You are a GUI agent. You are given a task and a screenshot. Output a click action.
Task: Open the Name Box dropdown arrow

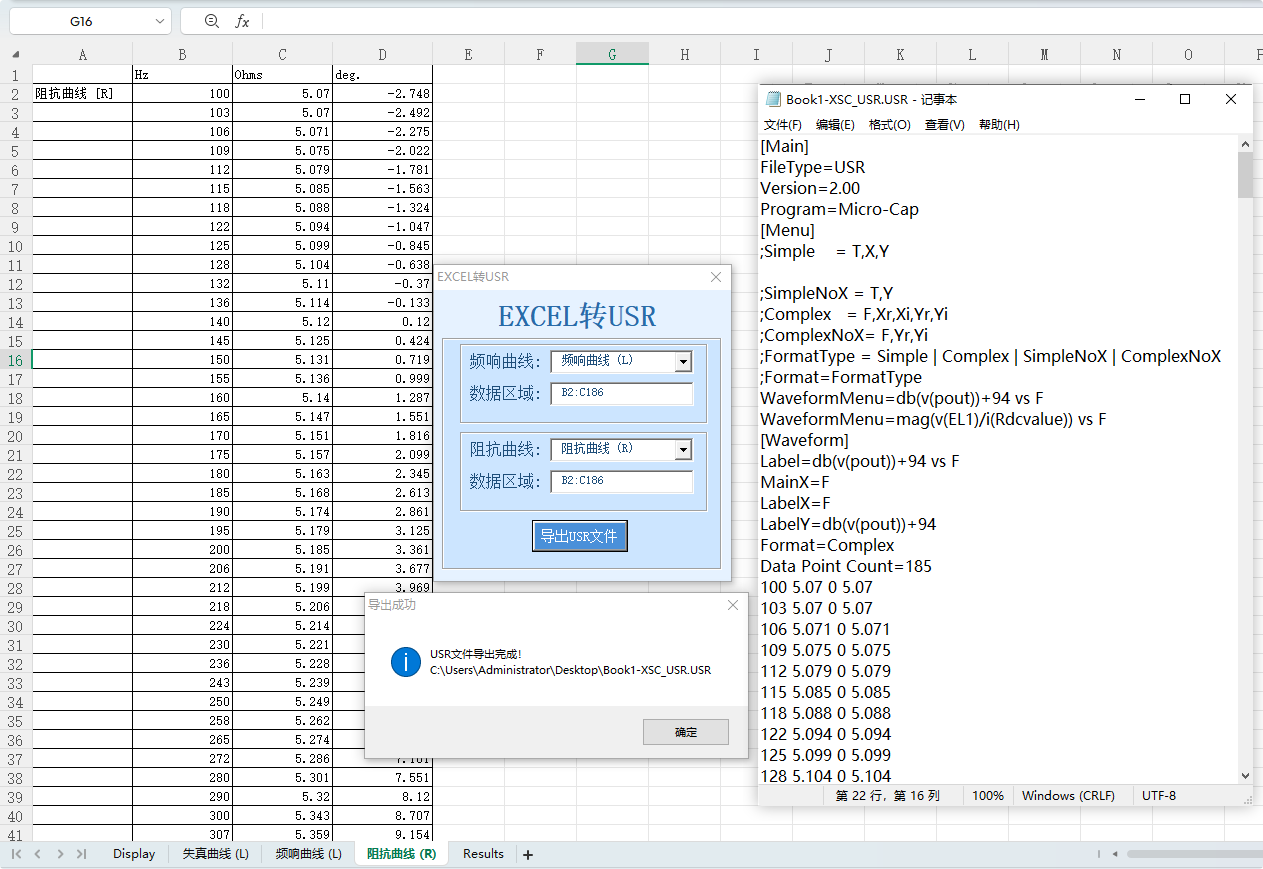[x=161, y=21]
